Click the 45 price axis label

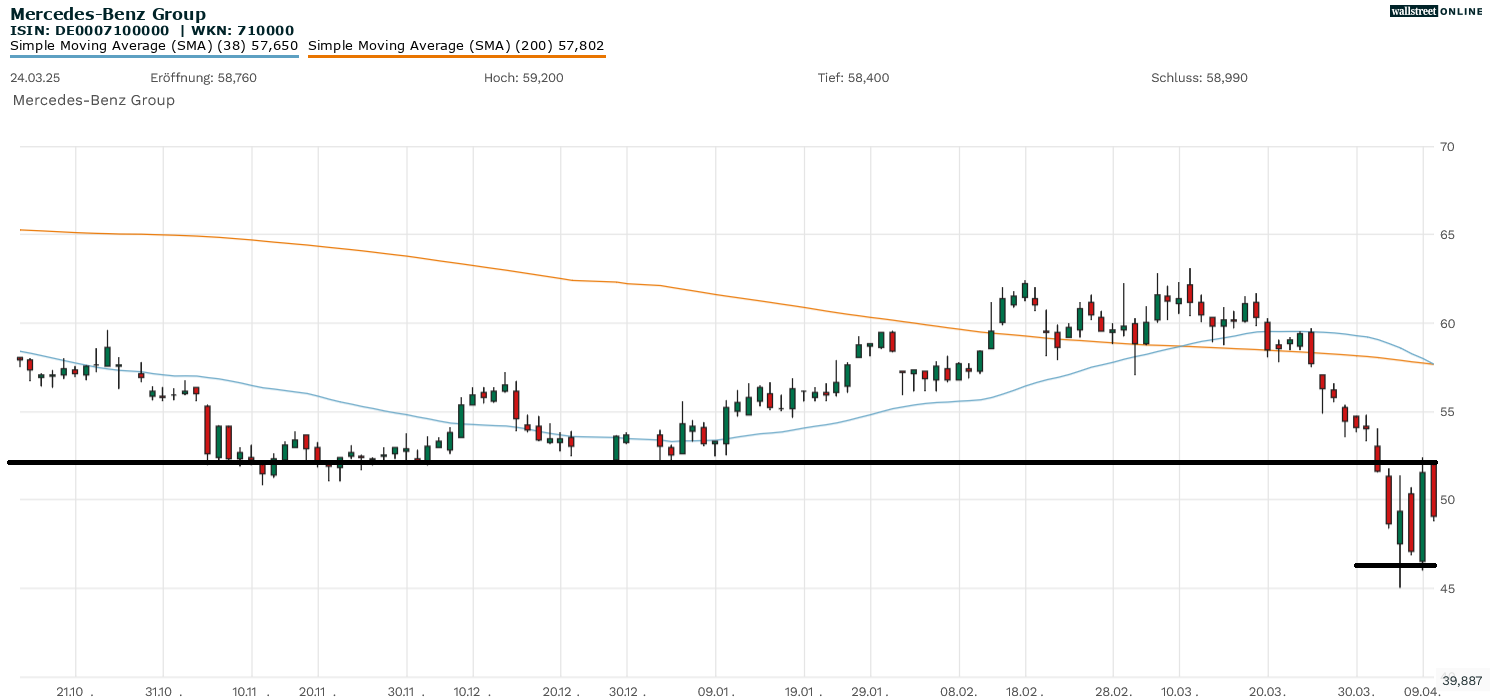pyautogui.click(x=1446, y=589)
